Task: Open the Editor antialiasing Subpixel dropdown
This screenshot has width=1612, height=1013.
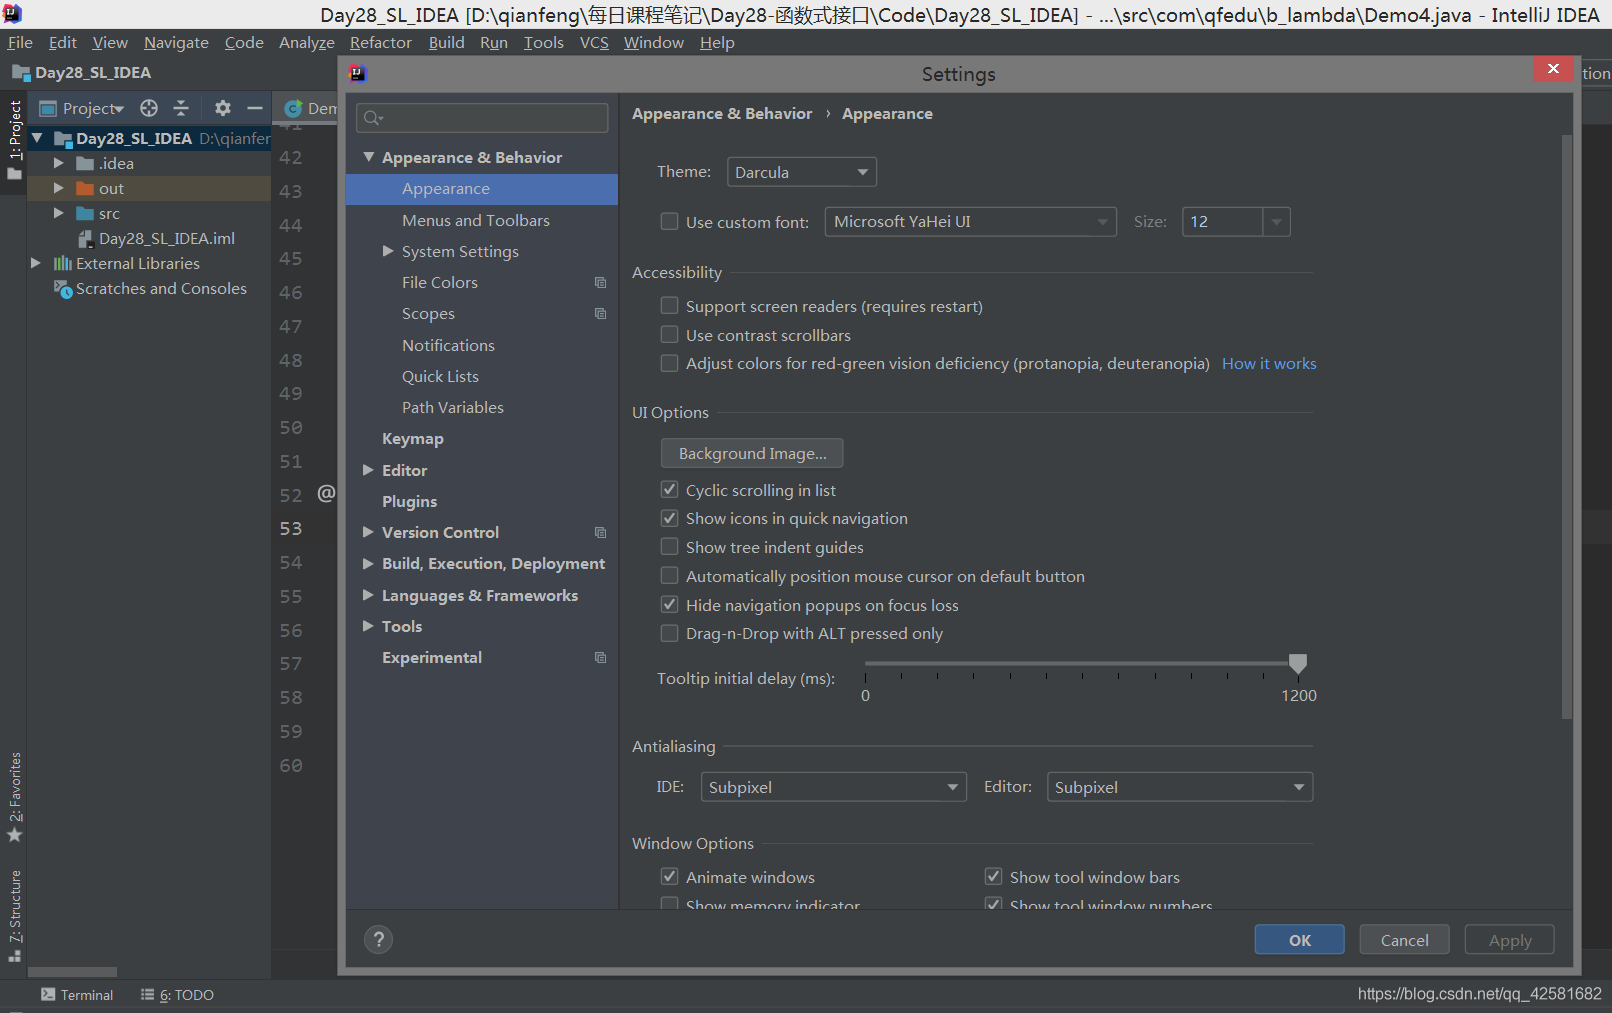Action: click(x=1180, y=787)
